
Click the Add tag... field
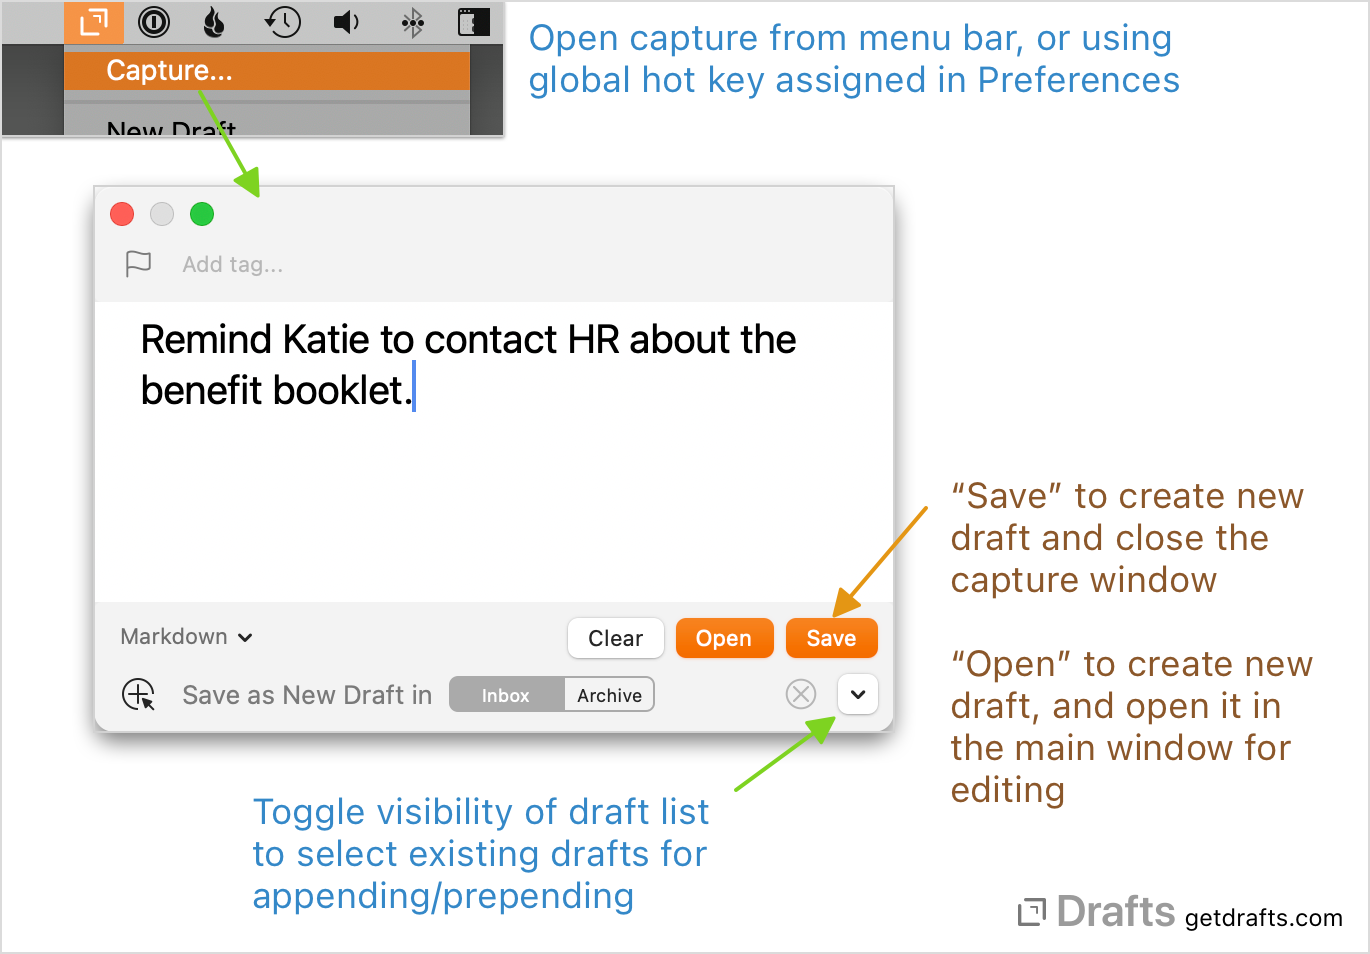pyautogui.click(x=233, y=265)
